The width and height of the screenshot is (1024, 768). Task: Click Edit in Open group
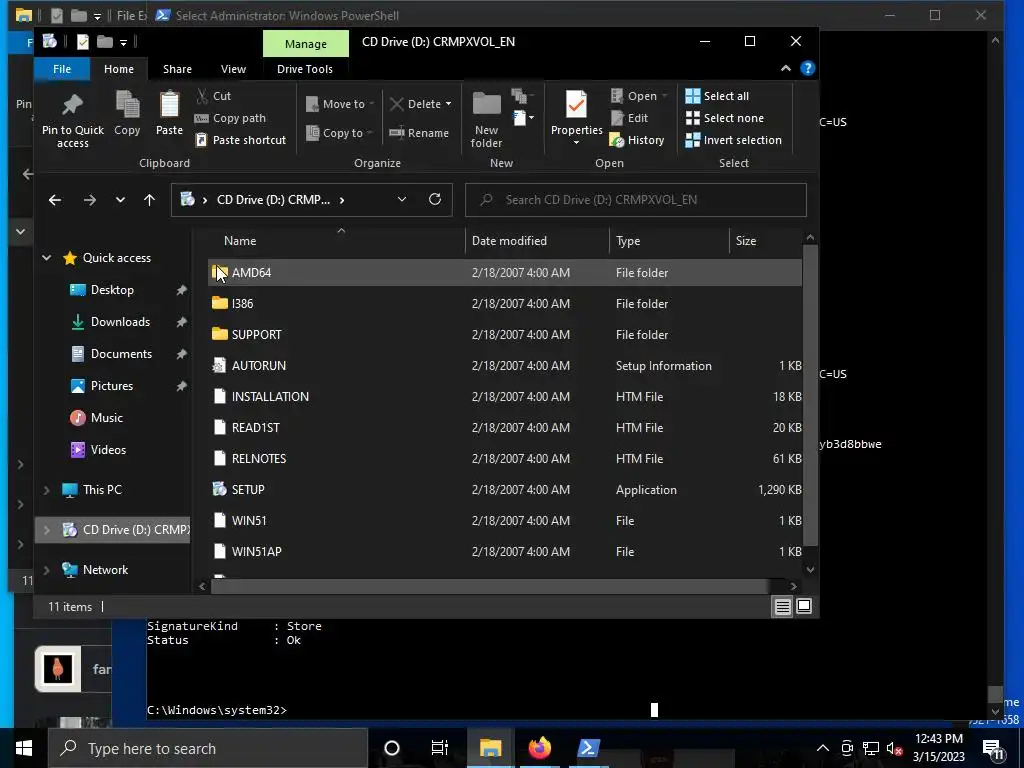click(x=630, y=118)
